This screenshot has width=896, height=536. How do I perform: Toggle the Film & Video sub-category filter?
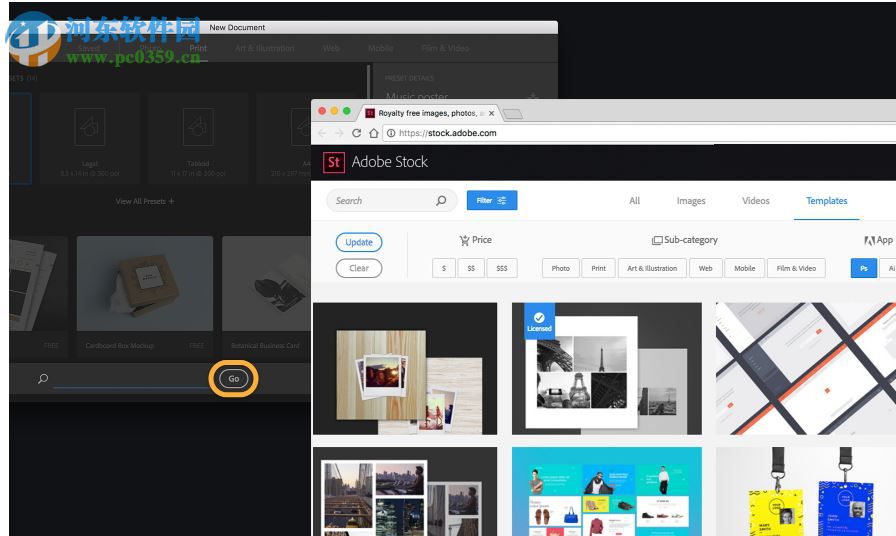(796, 268)
